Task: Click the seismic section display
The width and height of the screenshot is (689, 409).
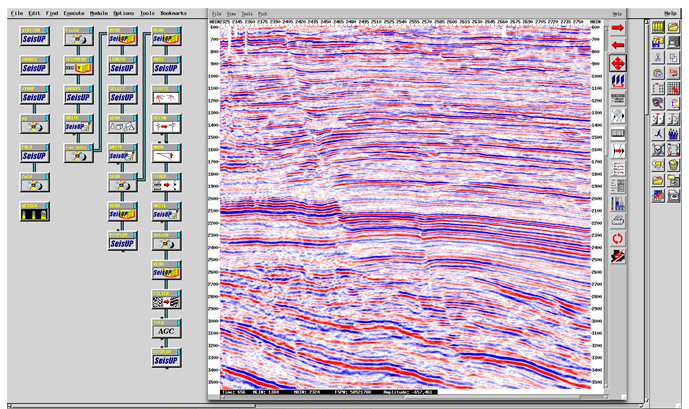Action: point(405,206)
